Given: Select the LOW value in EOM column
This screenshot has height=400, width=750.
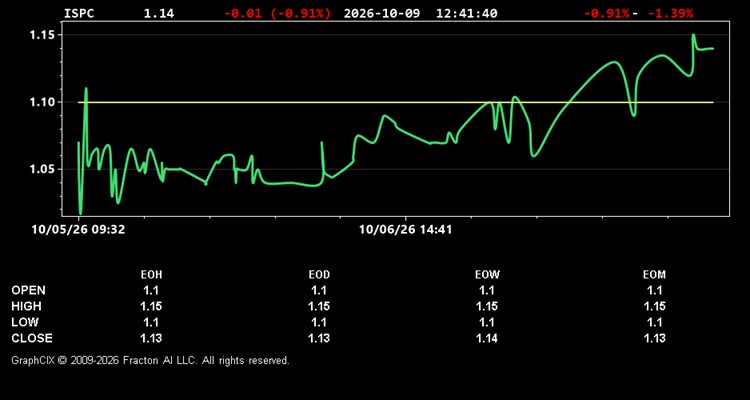Looking at the screenshot, I should 654,322.
